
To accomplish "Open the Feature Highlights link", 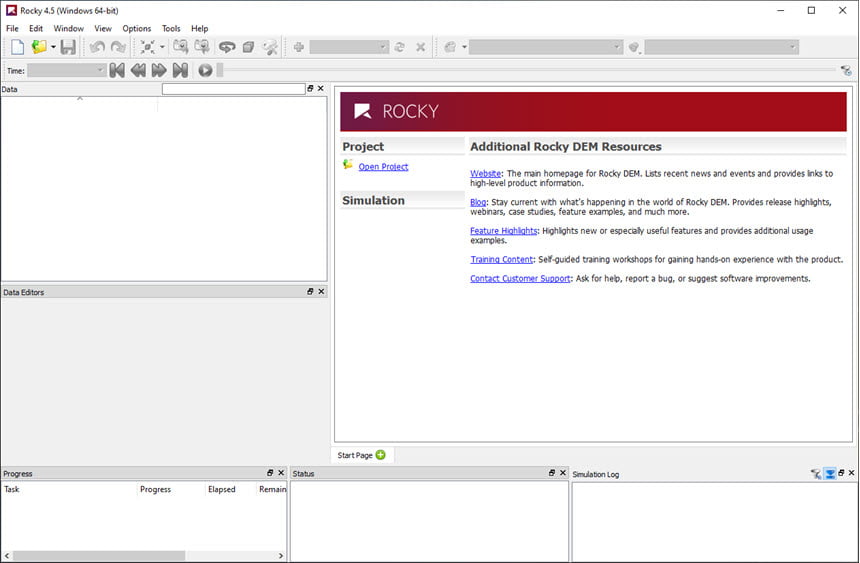I will coord(503,230).
